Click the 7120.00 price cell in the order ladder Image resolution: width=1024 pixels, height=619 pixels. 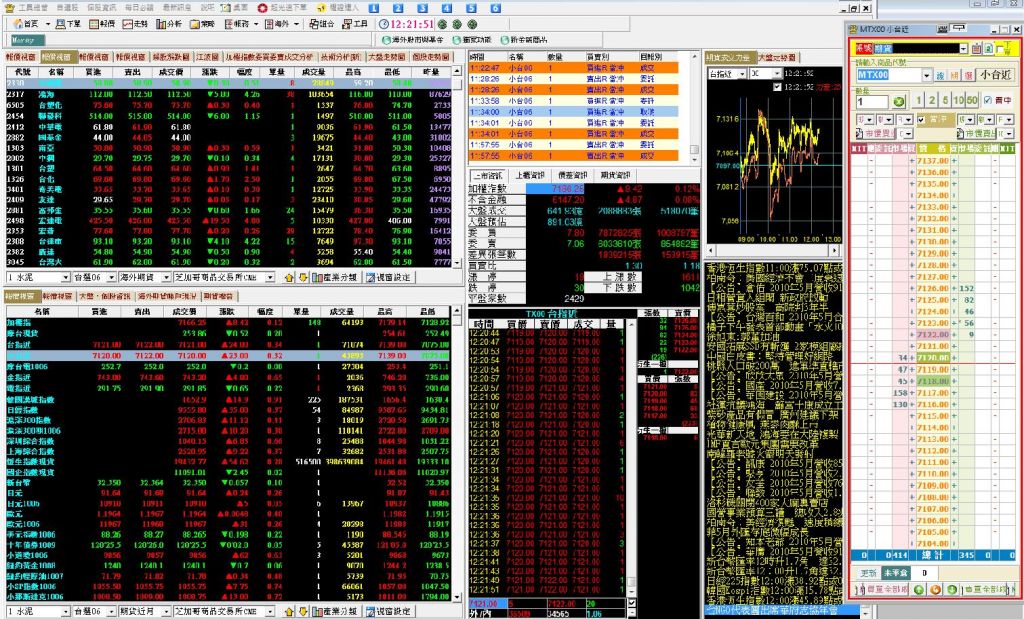(933, 358)
